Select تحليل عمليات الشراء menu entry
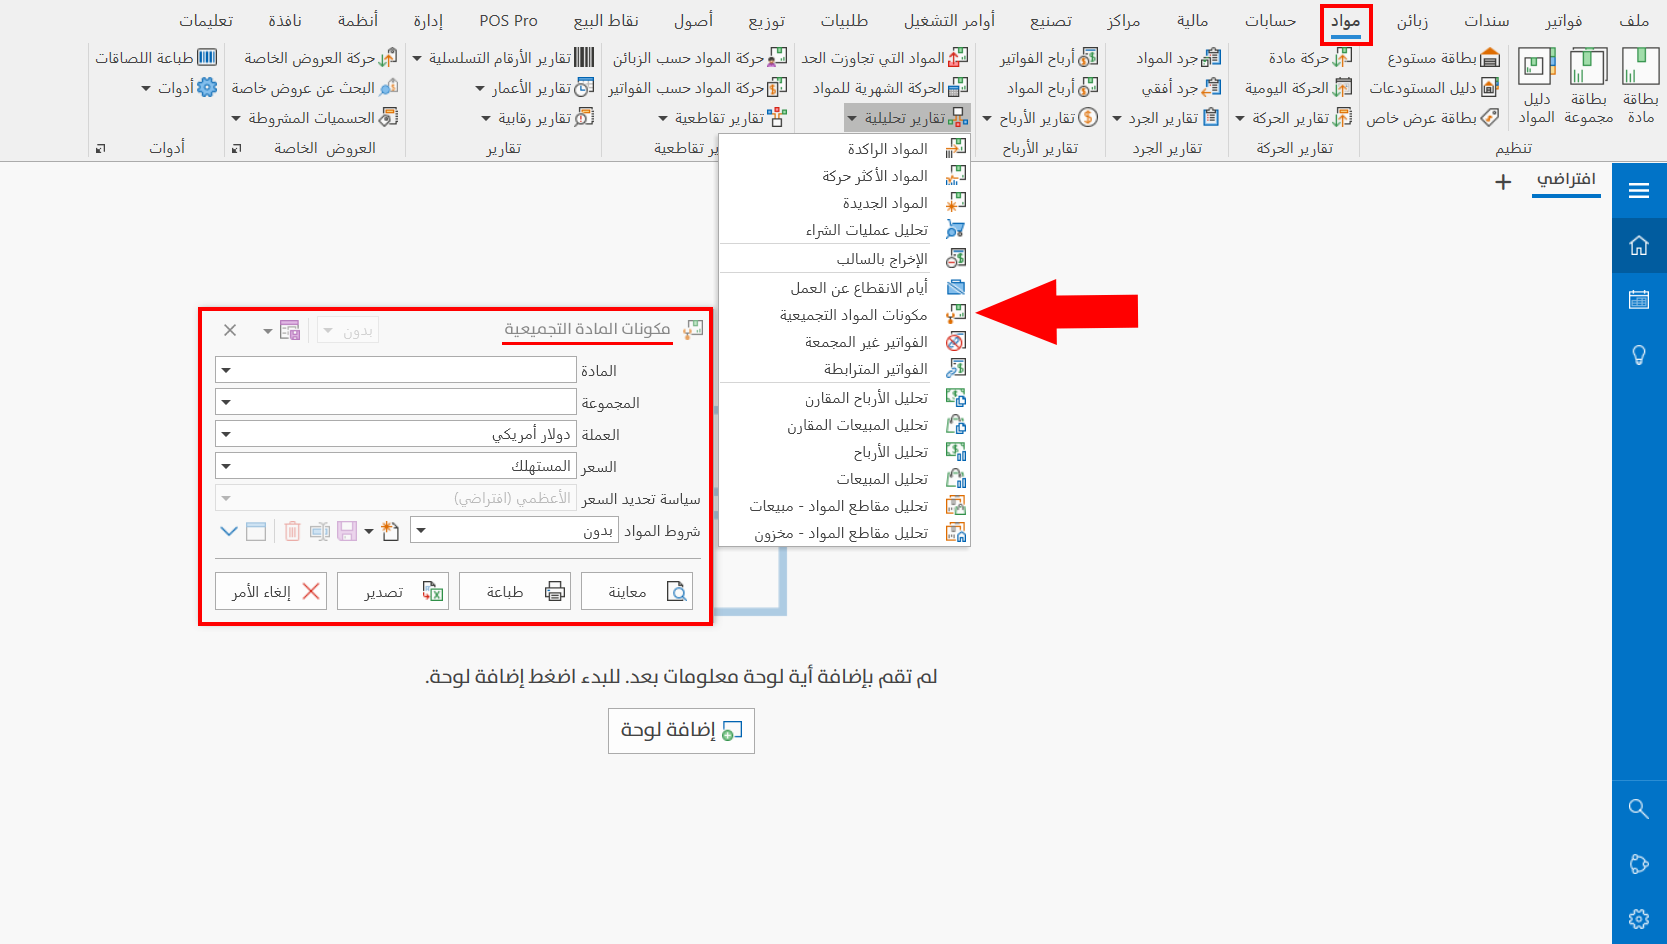The height and width of the screenshot is (944, 1667). click(x=844, y=230)
